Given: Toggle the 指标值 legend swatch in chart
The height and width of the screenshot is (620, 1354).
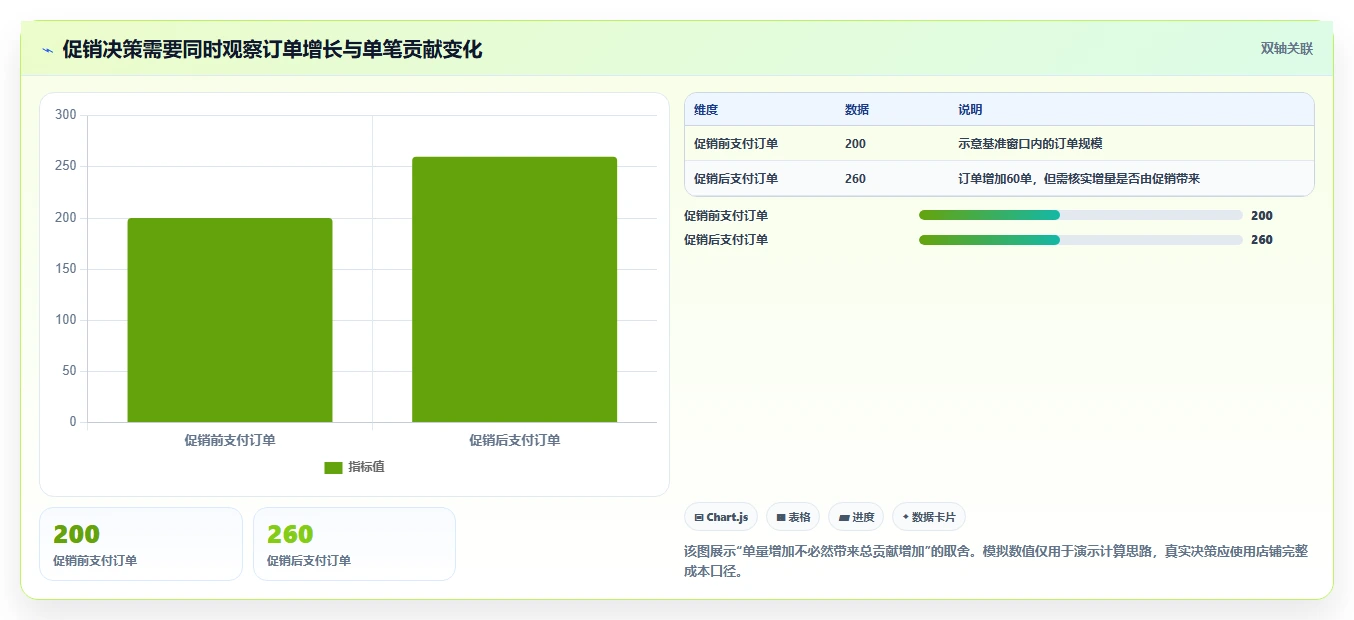Looking at the screenshot, I should [333, 467].
